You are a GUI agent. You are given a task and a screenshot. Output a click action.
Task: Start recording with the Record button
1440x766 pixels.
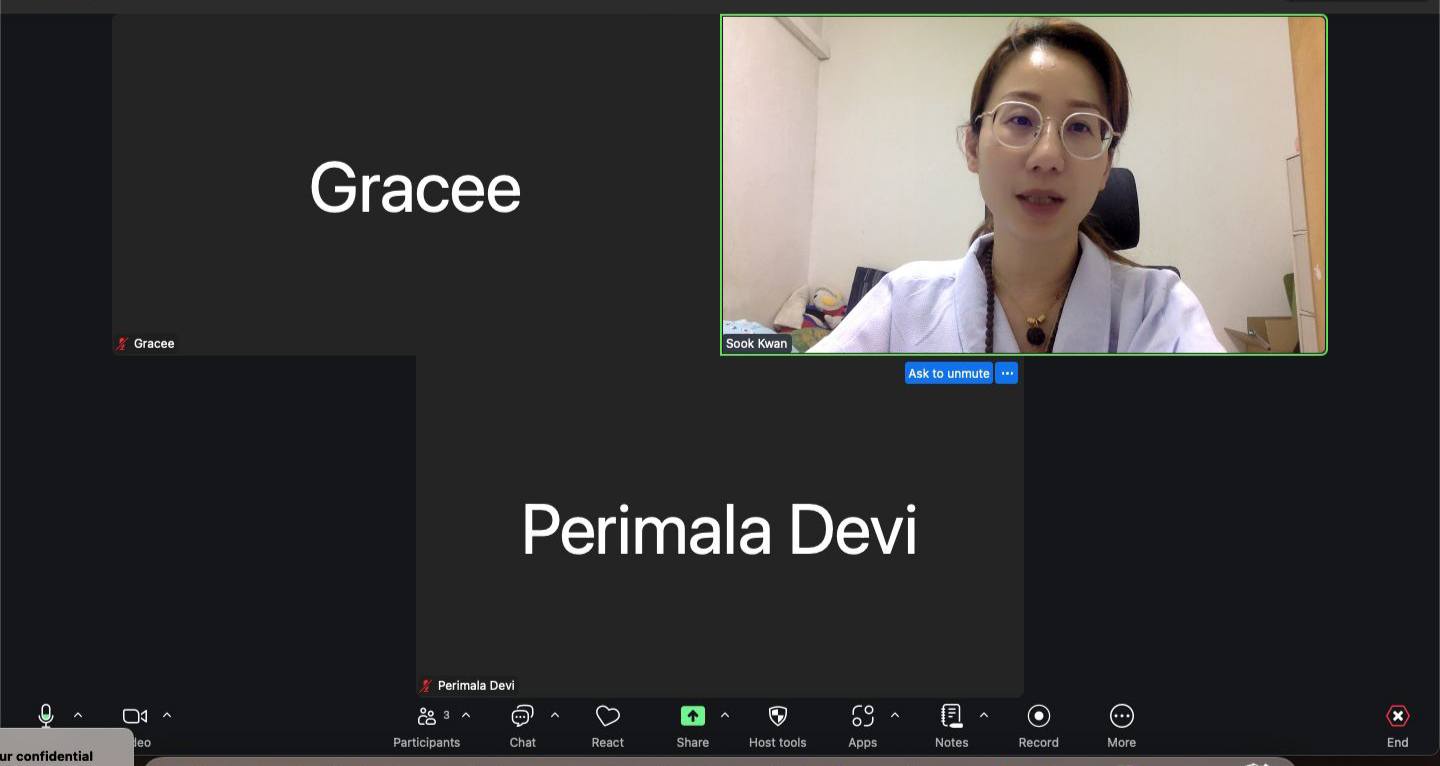click(1038, 717)
